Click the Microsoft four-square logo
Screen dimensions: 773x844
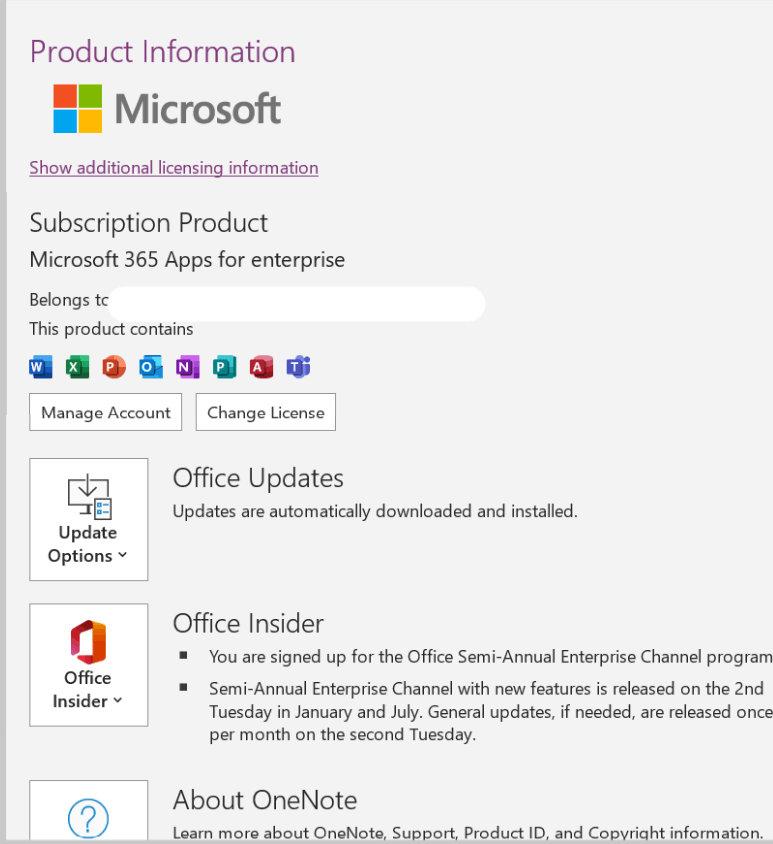tap(78, 108)
